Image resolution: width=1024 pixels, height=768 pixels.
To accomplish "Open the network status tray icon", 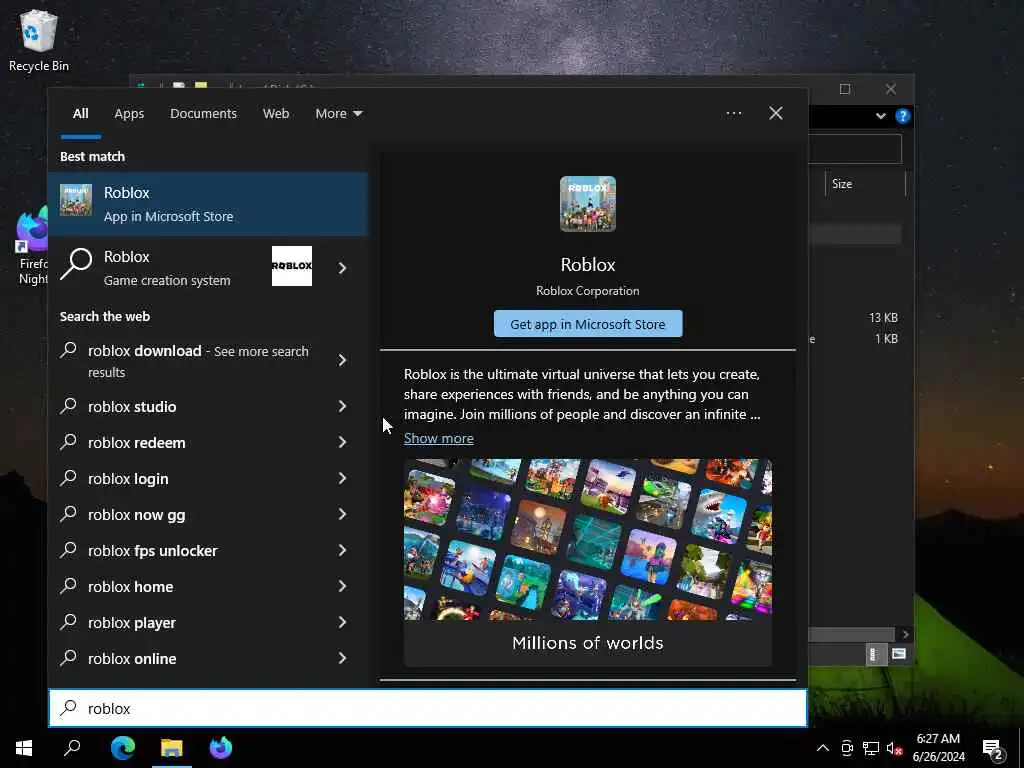I will click(x=871, y=748).
